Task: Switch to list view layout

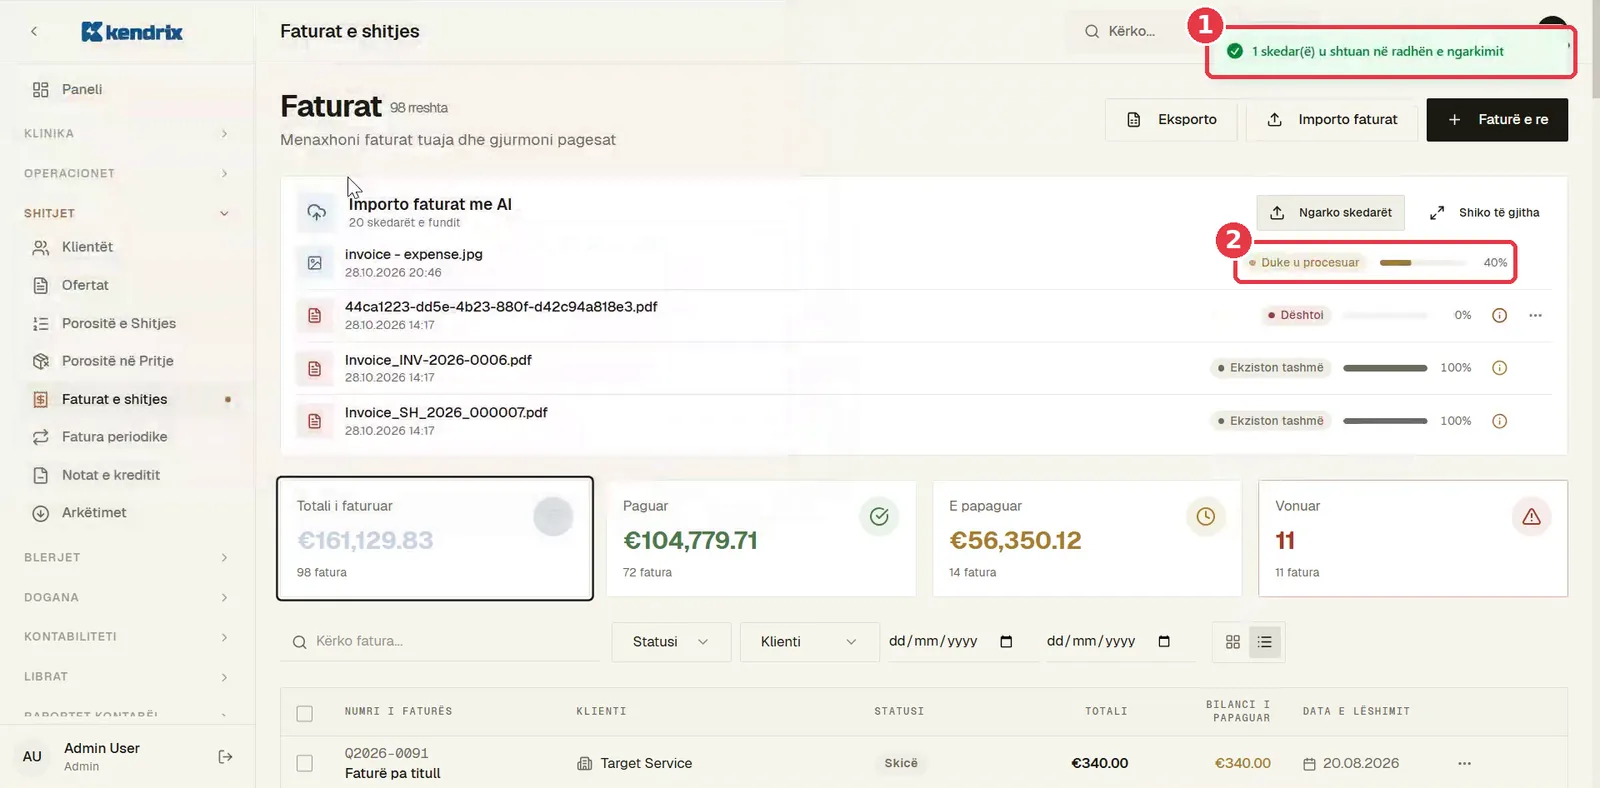Action: 1265,642
